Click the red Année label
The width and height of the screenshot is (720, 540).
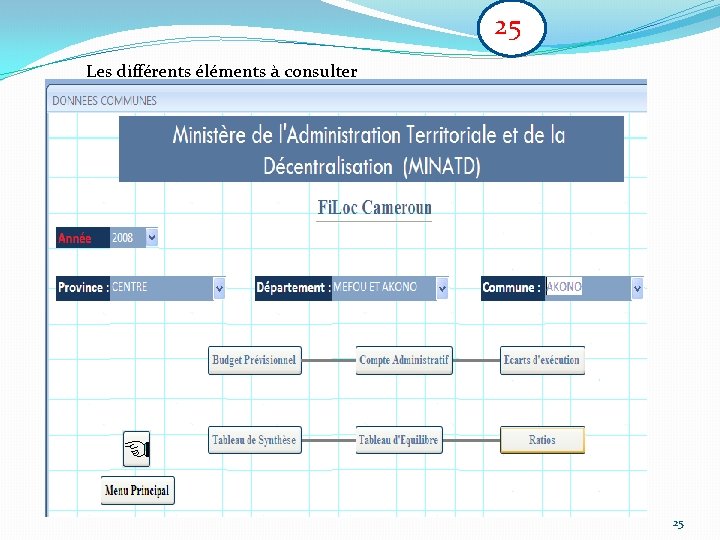(x=83, y=237)
